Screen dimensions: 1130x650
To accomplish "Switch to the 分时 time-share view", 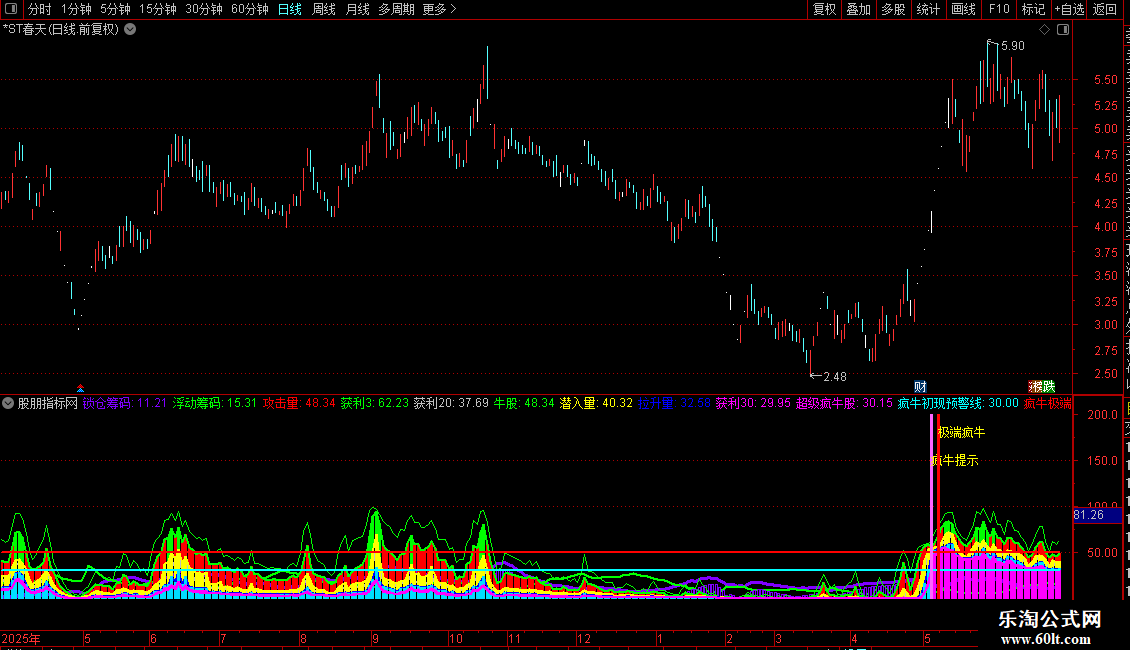I will coord(40,9).
